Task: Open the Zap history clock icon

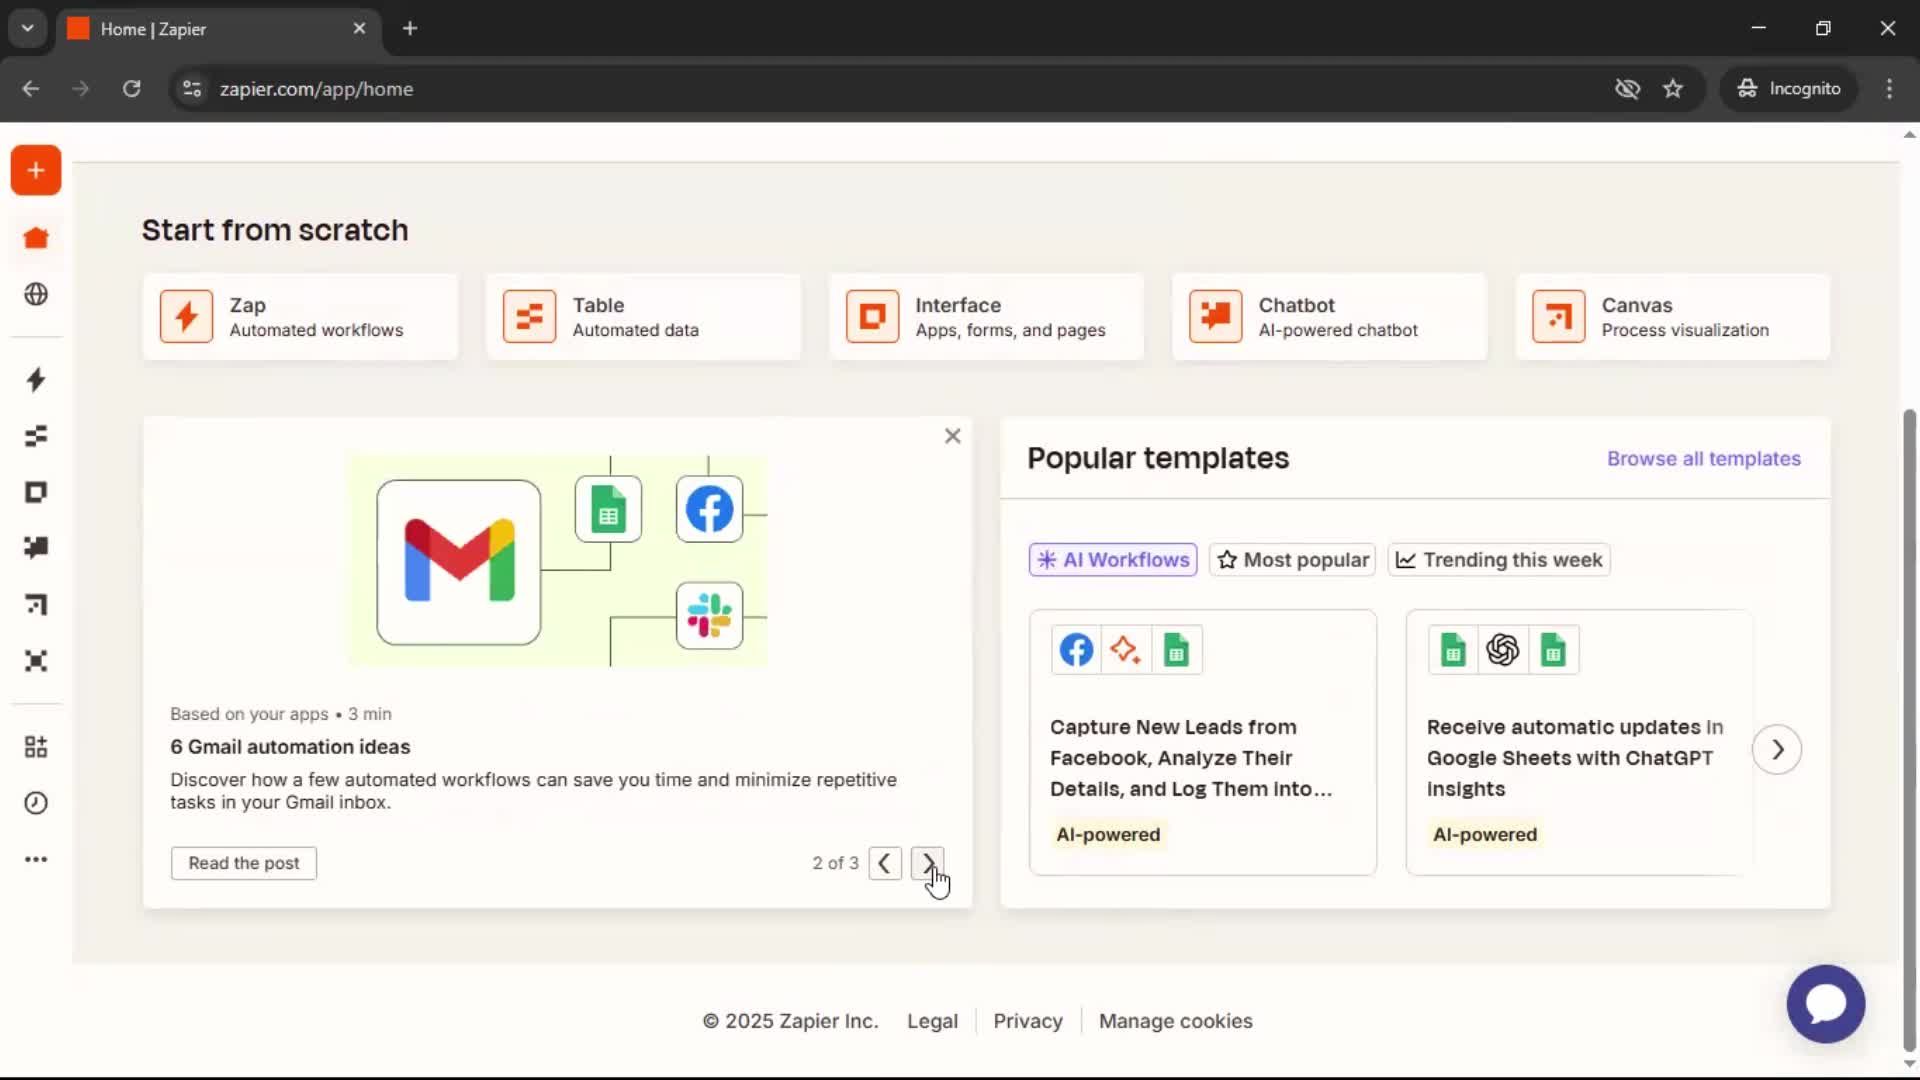Action: pyautogui.click(x=36, y=803)
